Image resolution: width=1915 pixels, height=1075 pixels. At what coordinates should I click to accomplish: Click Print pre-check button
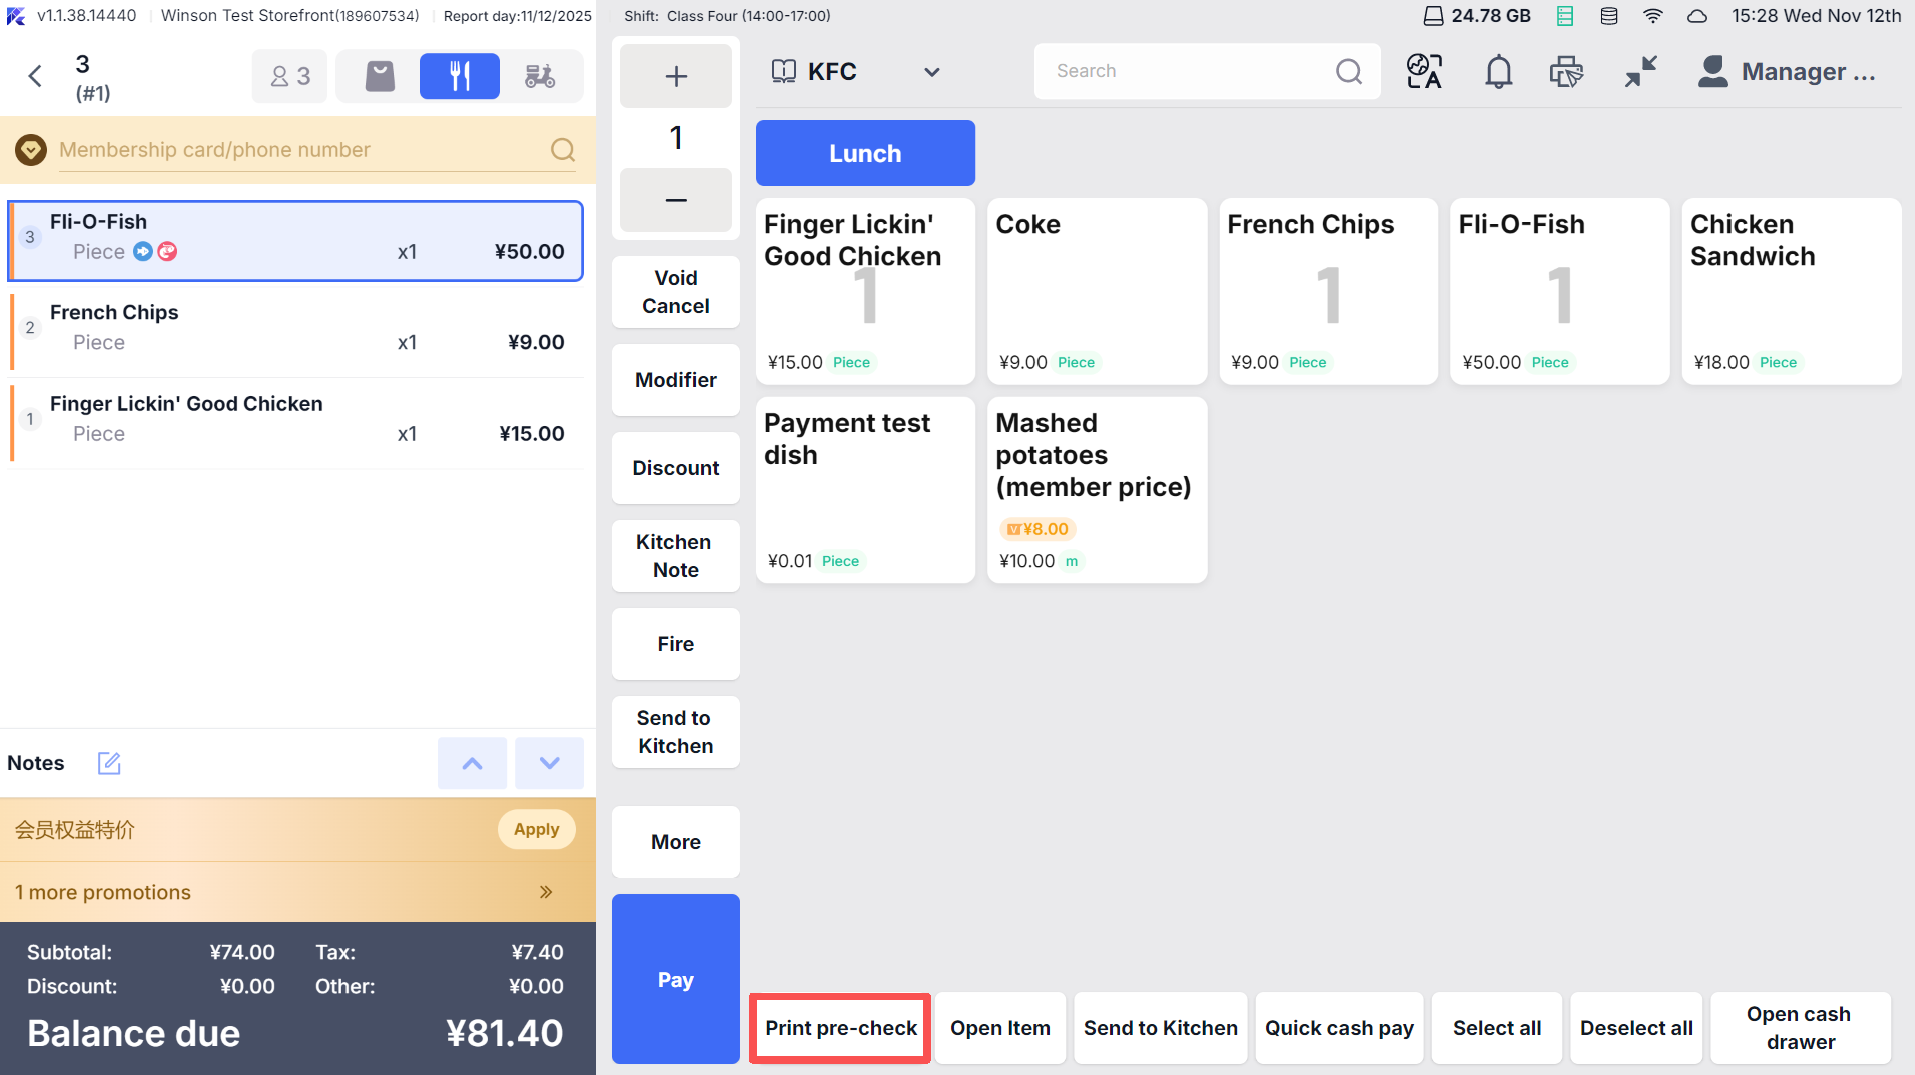click(840, 1028)
